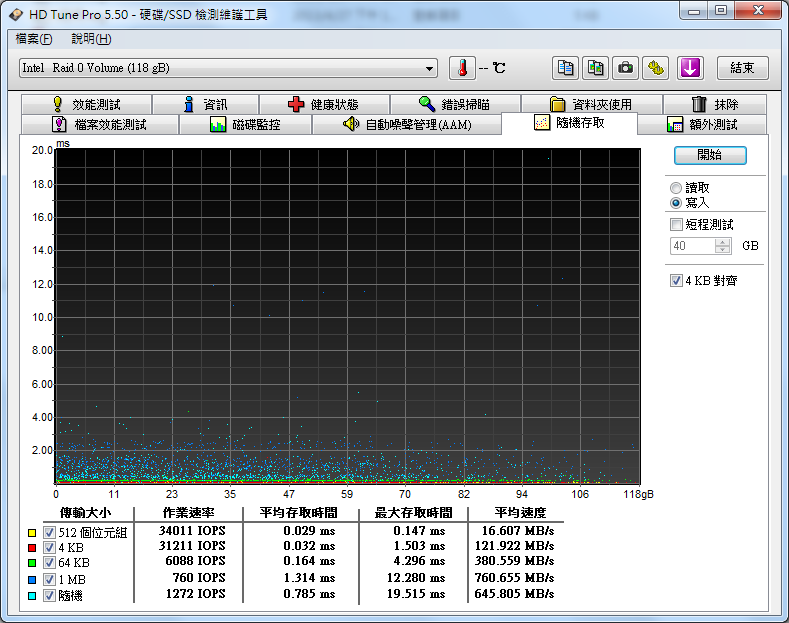Screen dimensions: 789x623
Task: Click the 開始 start button
Action: click(710, 155)
